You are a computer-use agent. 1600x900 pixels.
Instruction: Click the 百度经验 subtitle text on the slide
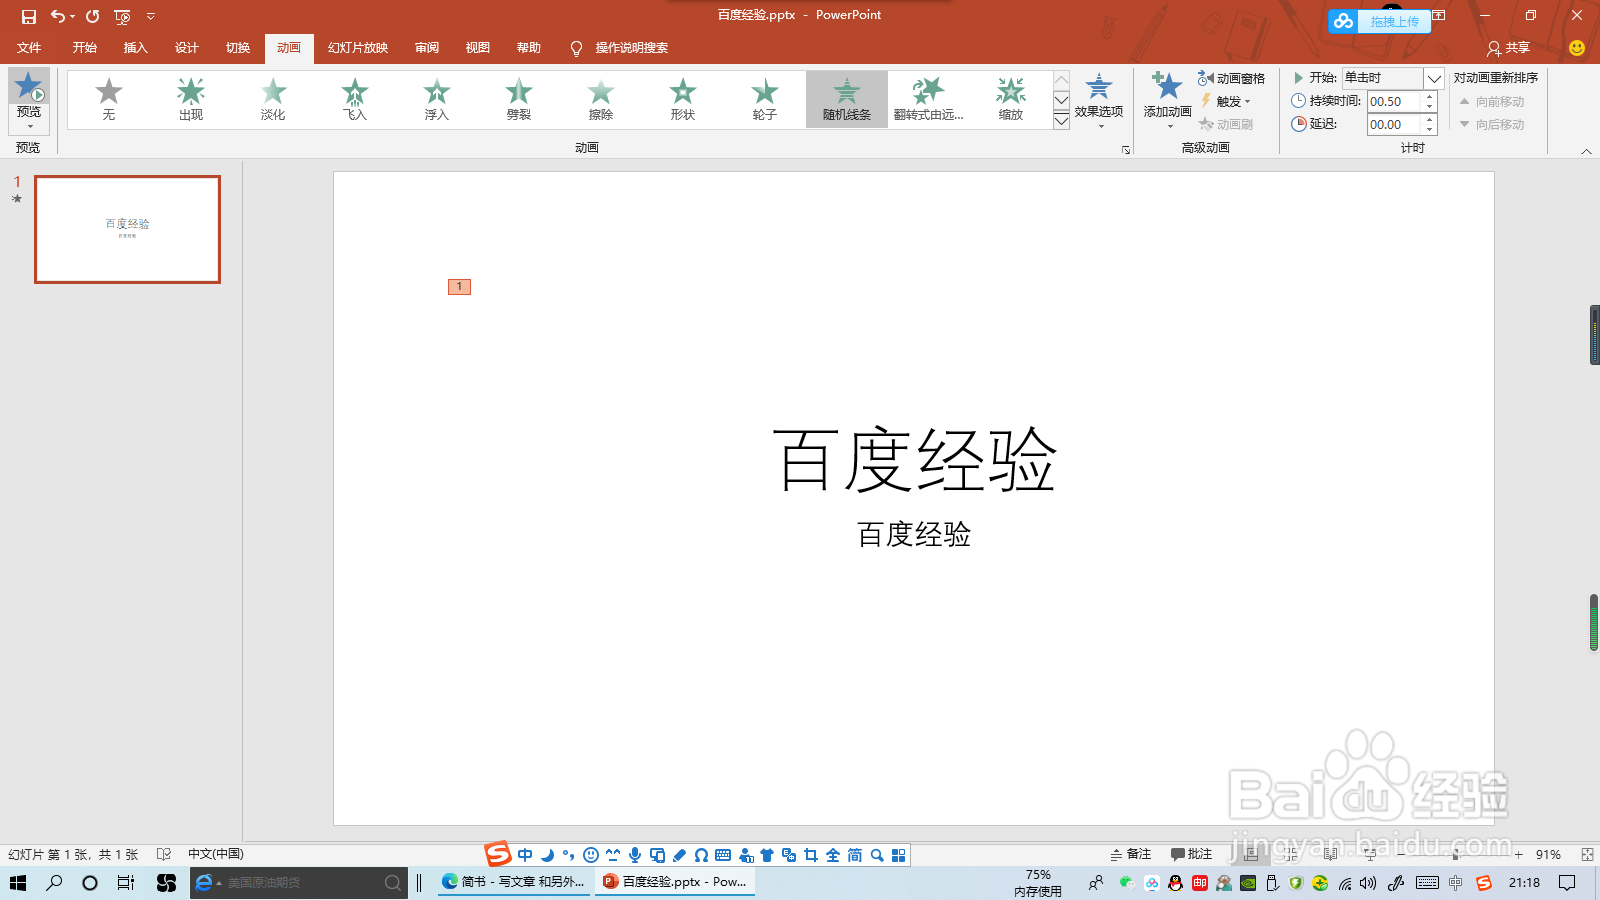tap(914, 534)
